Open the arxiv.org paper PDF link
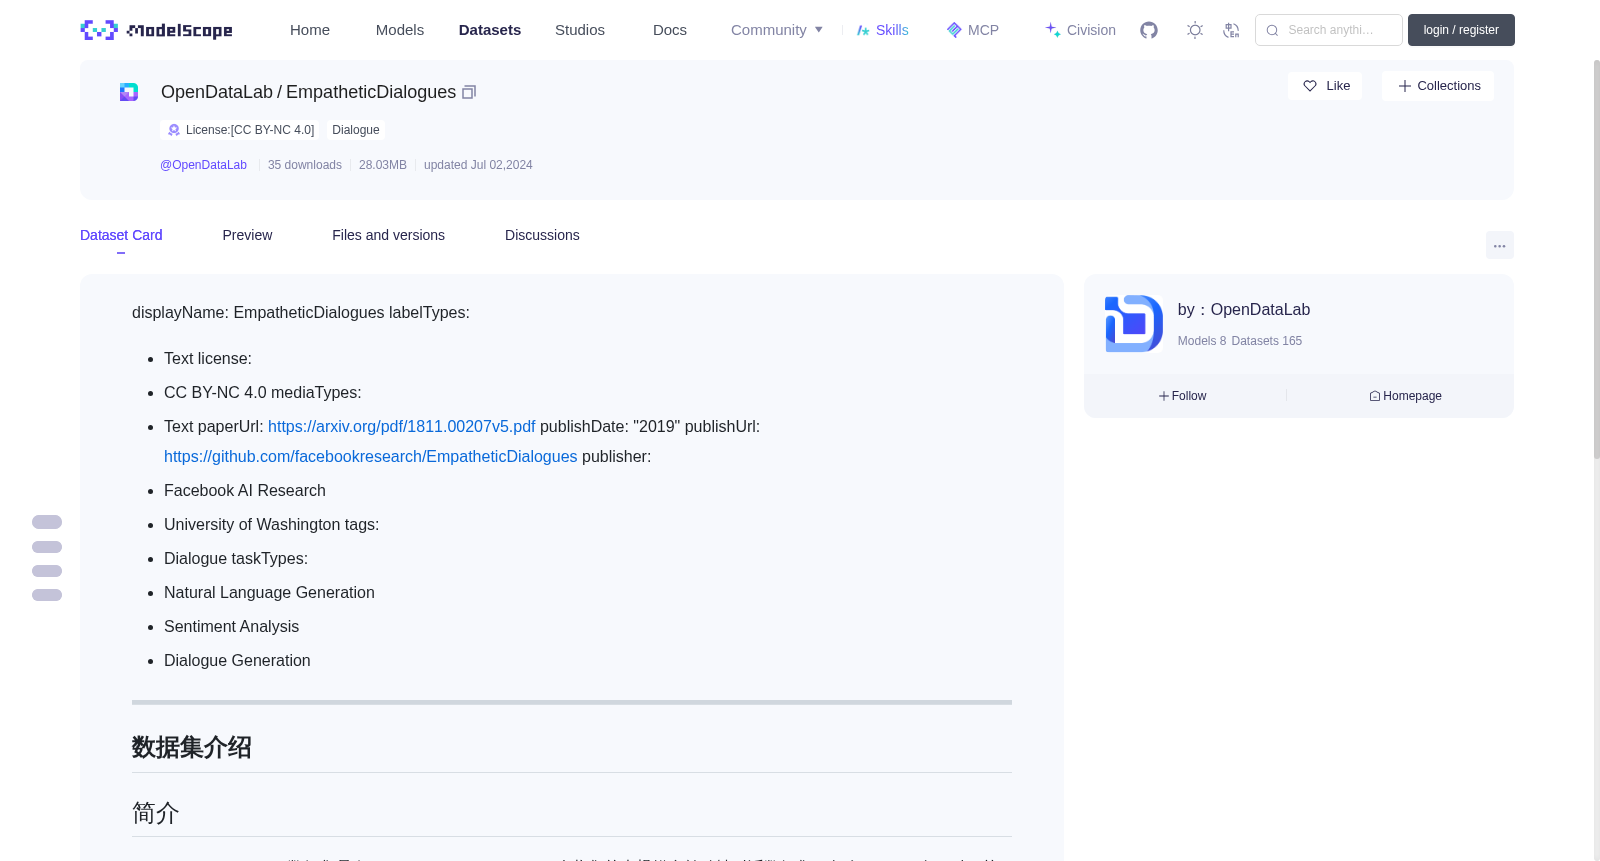This screenshot has height=861, width=1600. 402,426
